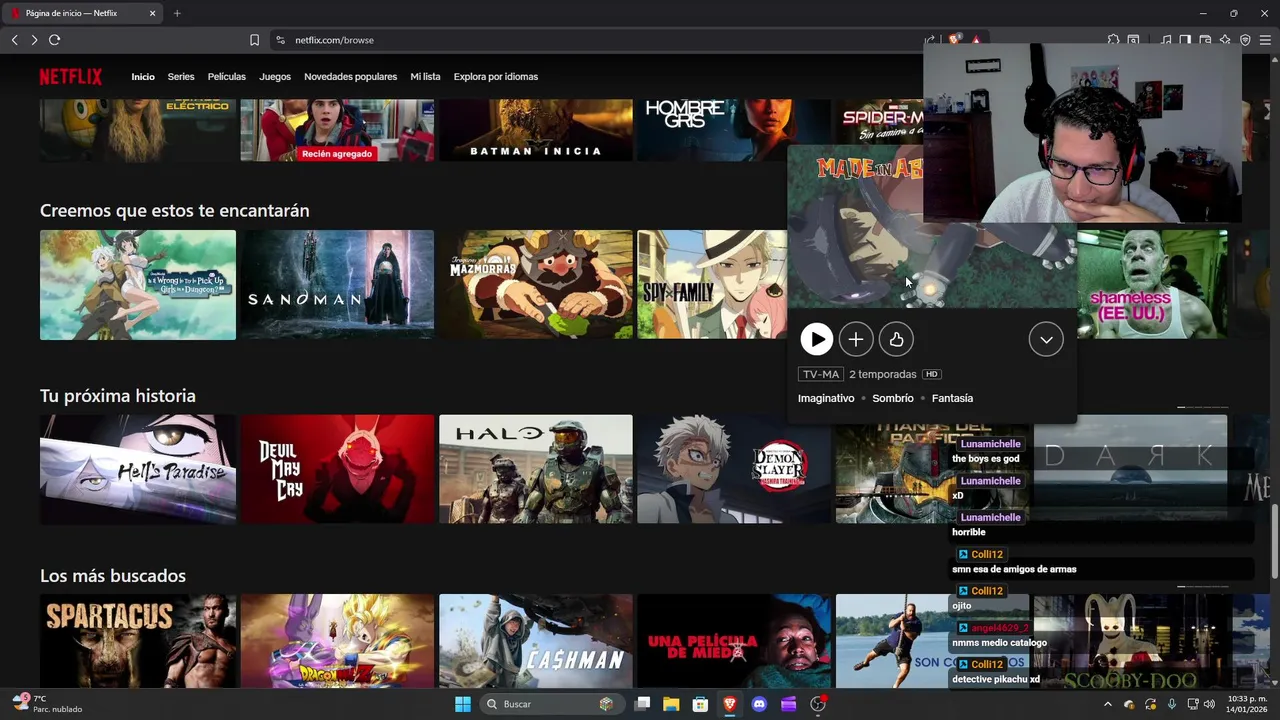Open the Series section
The image size is (1280, 720).
click(181, 77)
